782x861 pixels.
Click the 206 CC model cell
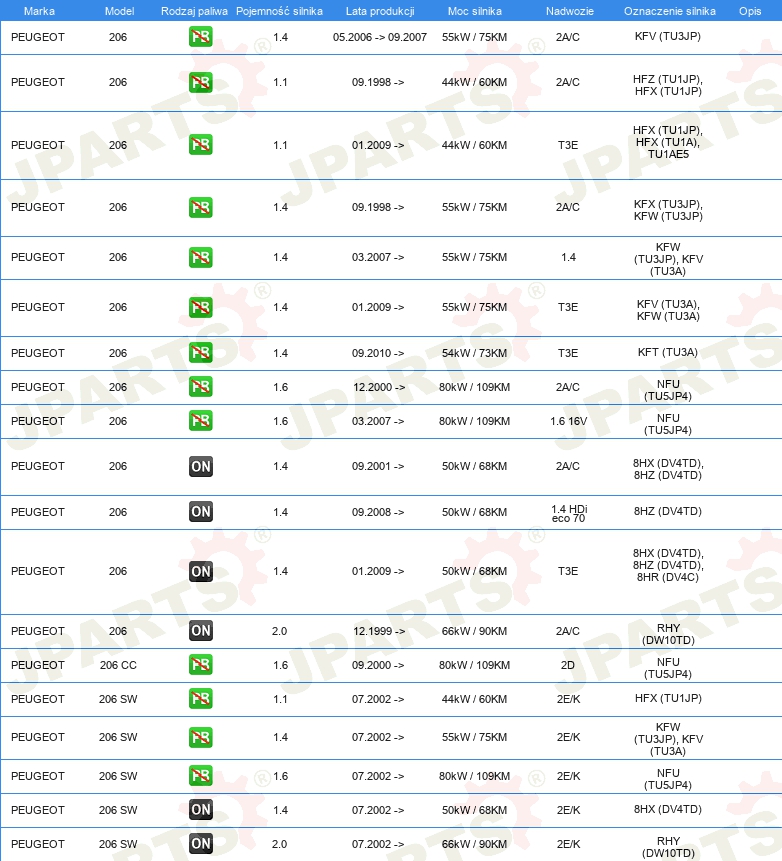click(118, 665)
